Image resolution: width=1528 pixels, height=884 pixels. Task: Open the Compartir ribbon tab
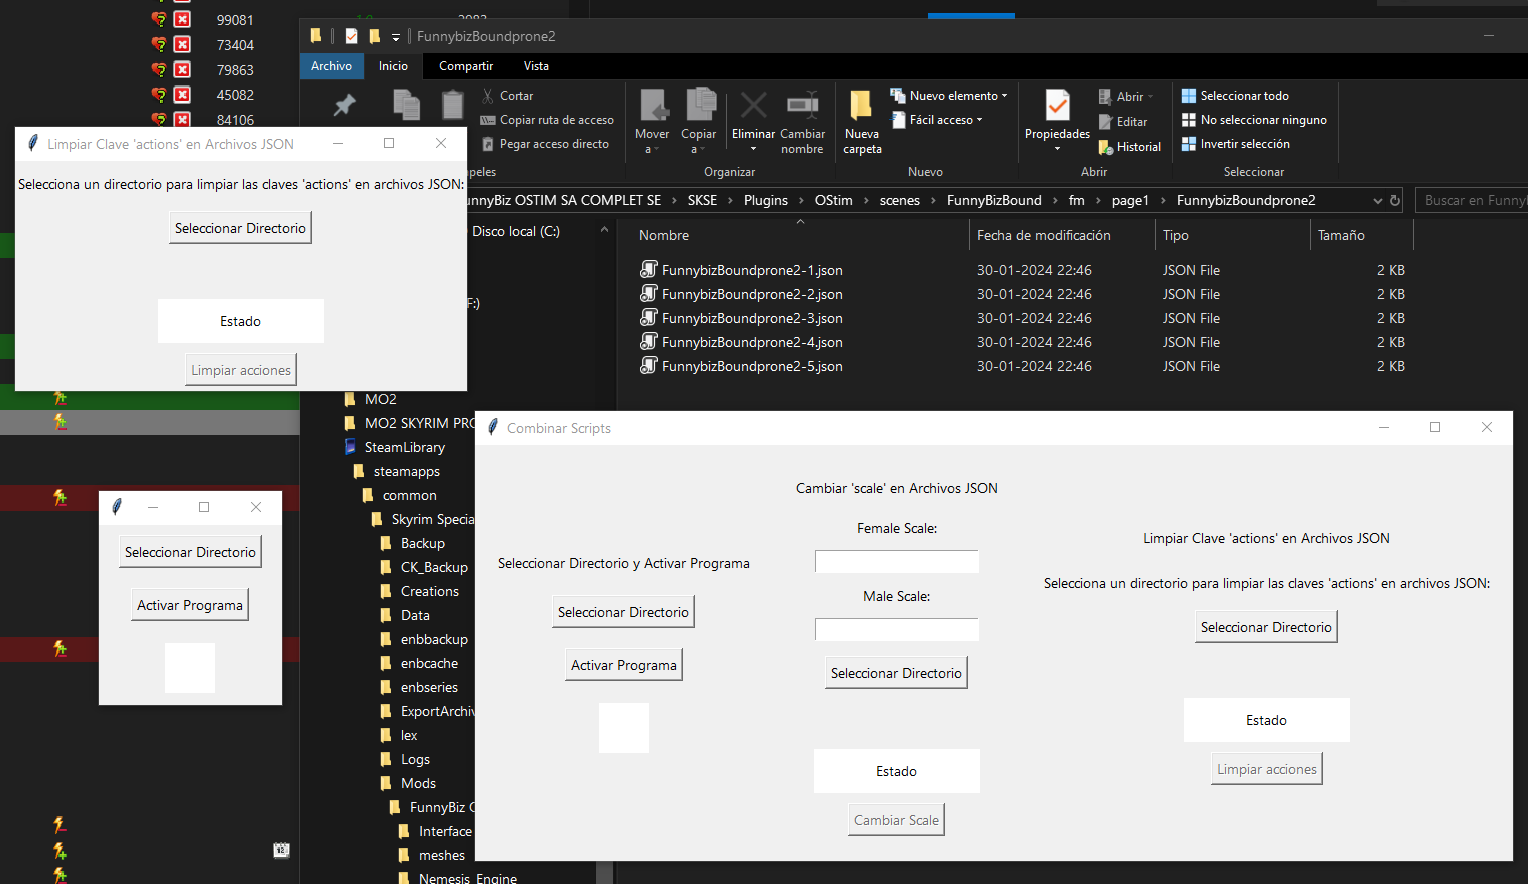click(x=466, y=66)
